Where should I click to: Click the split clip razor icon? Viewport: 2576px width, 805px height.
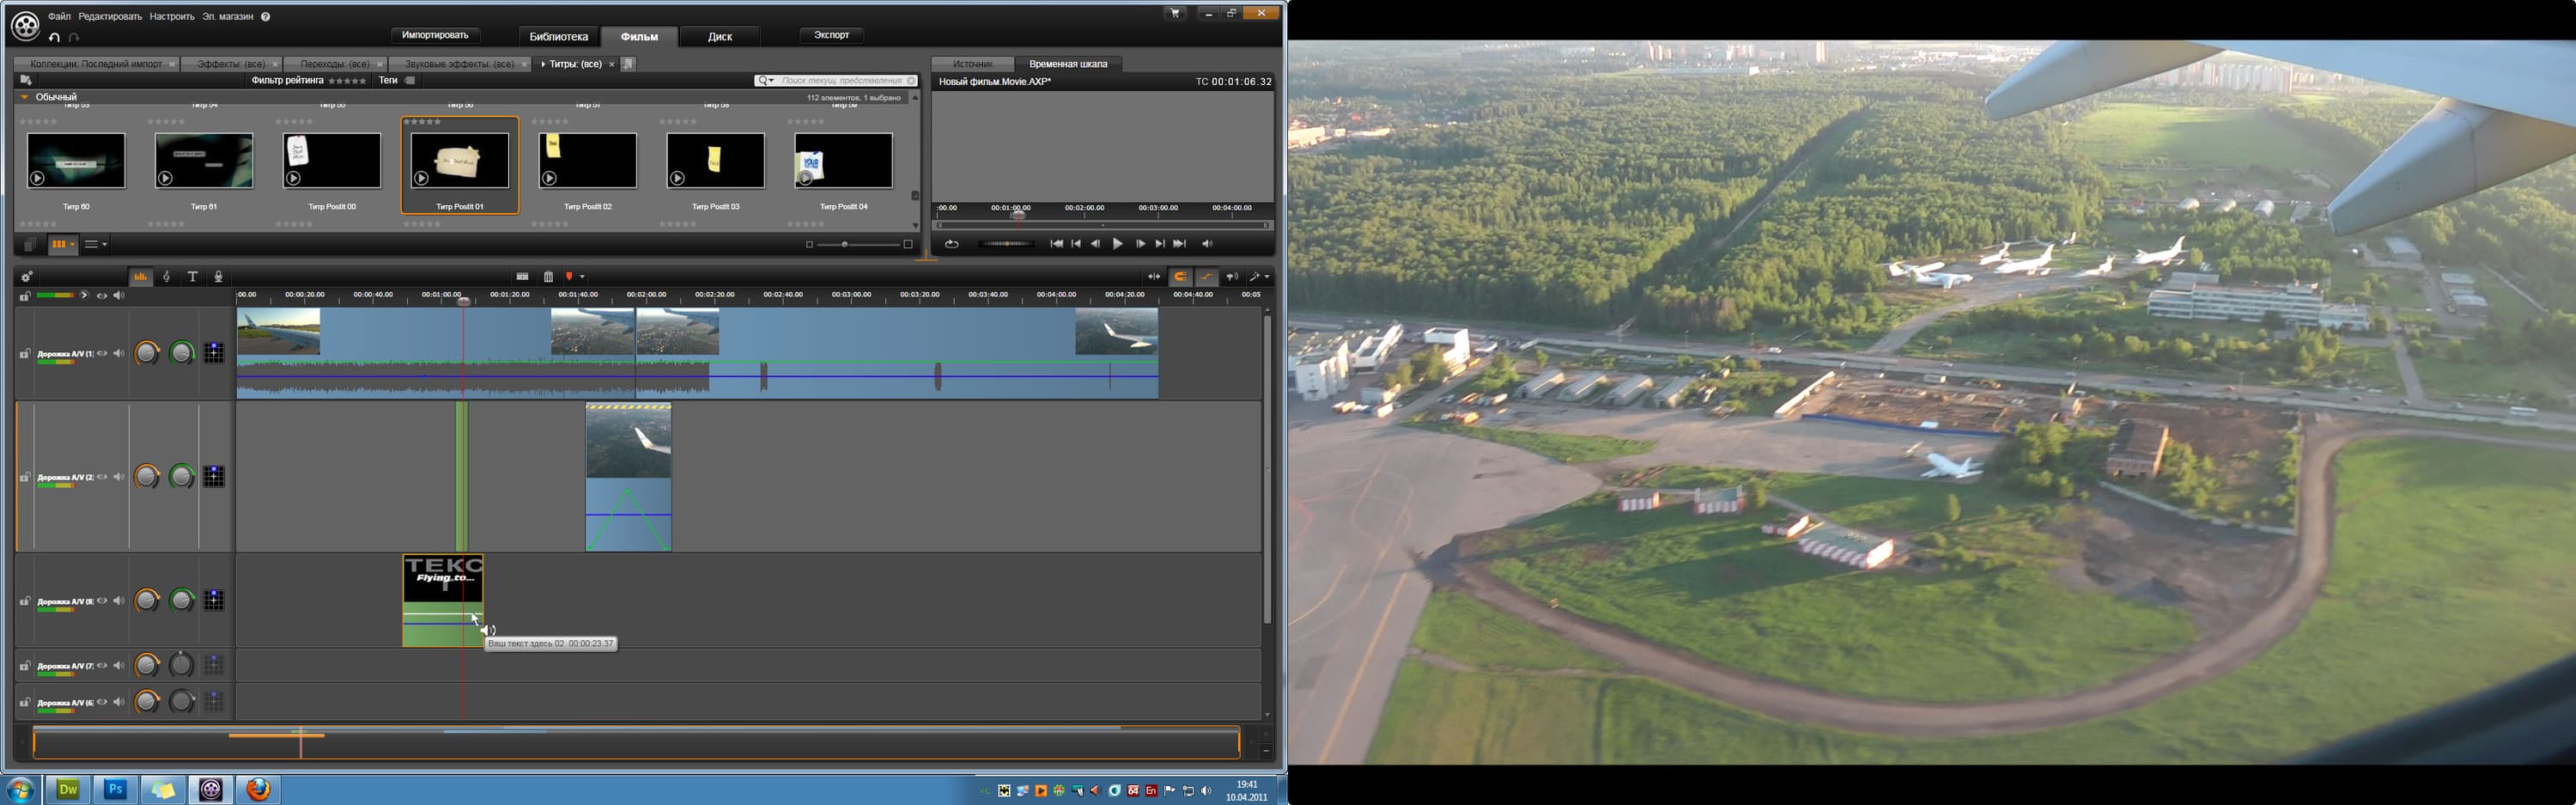(x=522, y=277)
